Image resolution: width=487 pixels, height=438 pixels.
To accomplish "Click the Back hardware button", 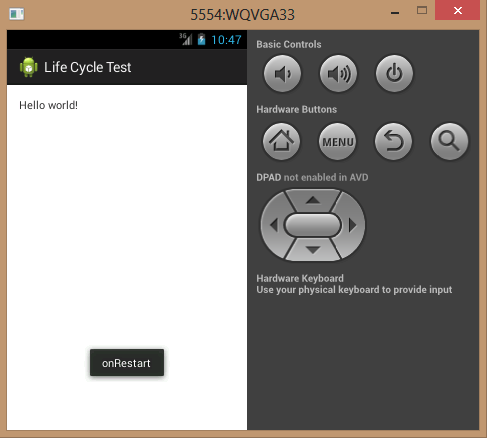I will pos(394,142).
